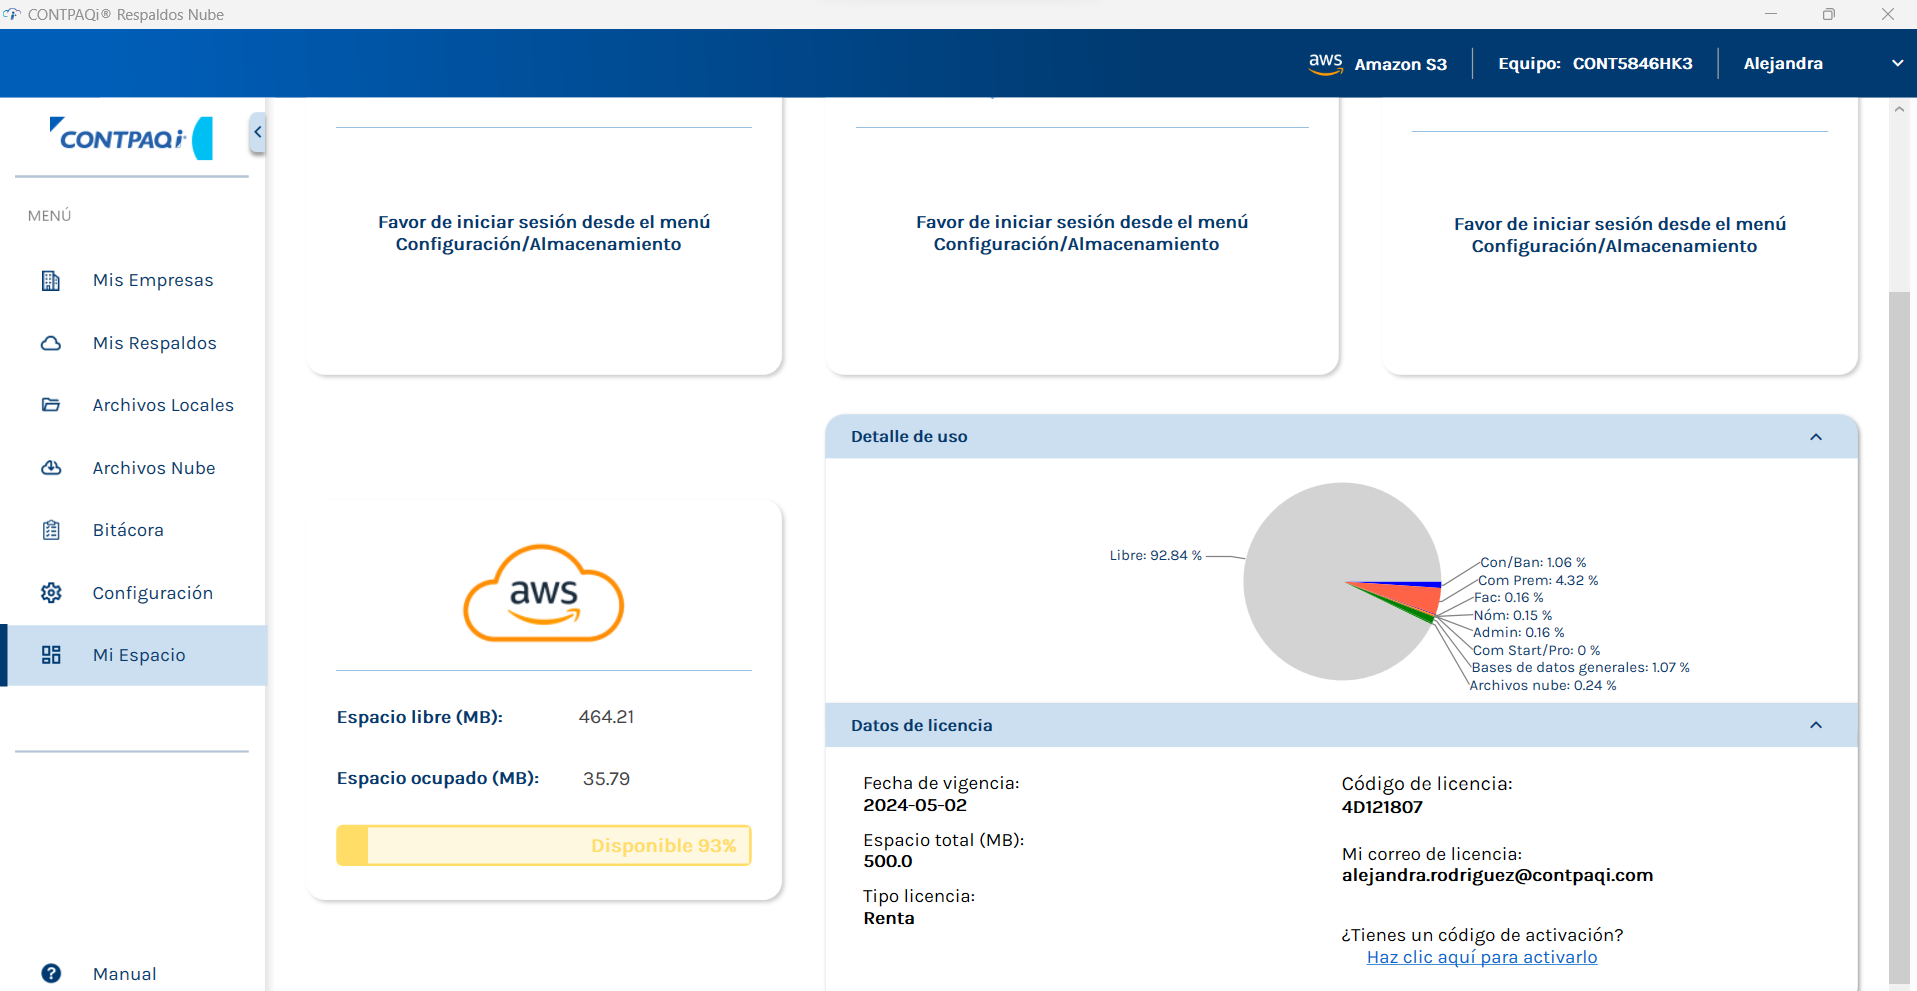Click the Mis Respaldos cloud icon
Image resolution: width=1917 pixels, height=991 pixels.
51,343
